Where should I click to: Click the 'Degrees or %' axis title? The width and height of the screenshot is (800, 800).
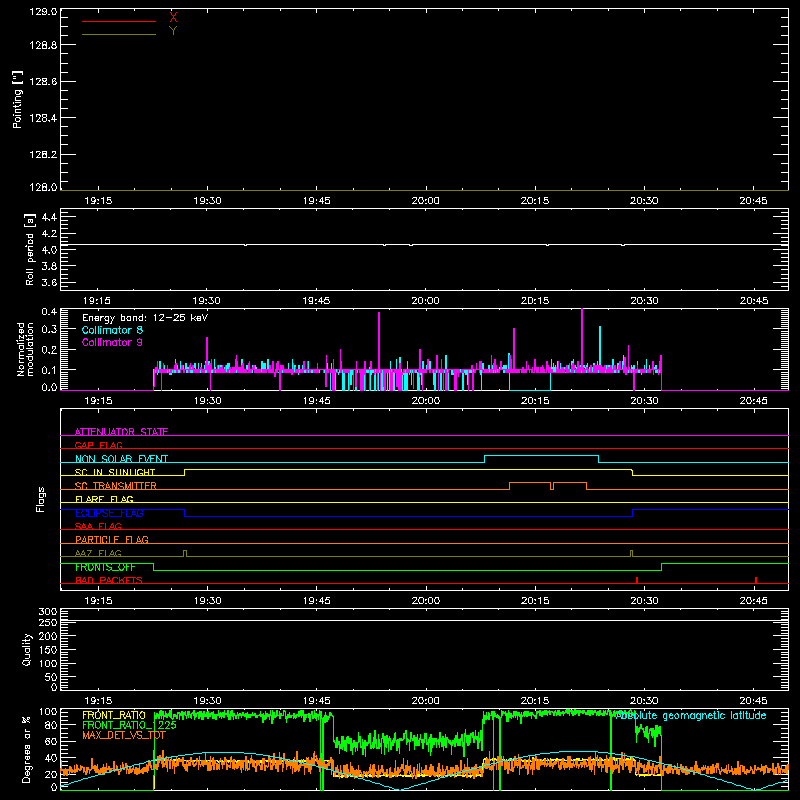27,749
